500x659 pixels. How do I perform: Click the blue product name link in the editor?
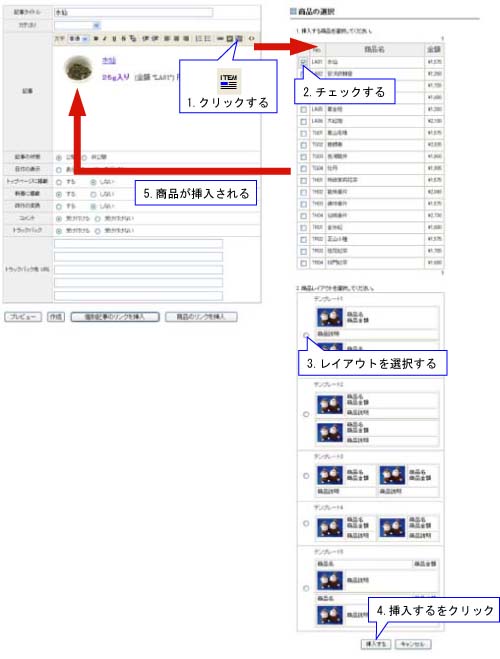pyautogui.click(x=109, y=61)
